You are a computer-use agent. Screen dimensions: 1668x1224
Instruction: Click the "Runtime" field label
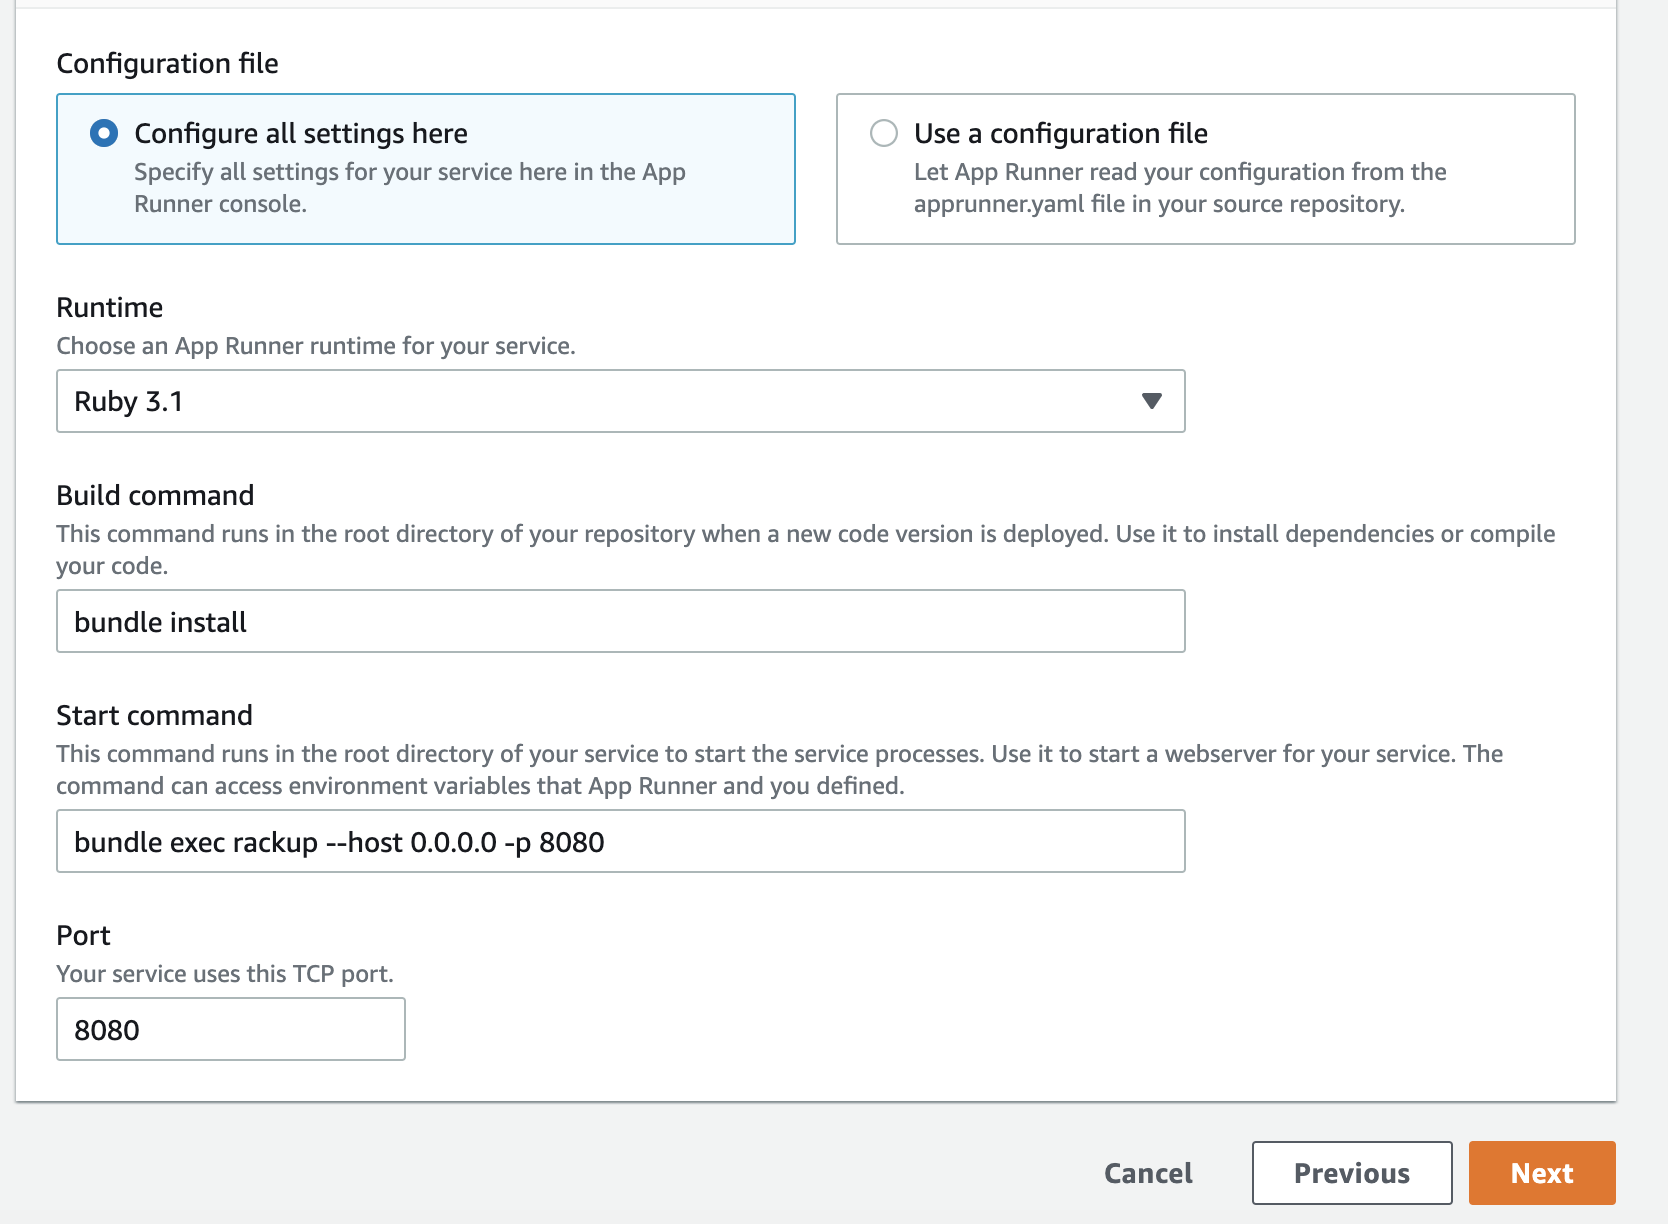(x=110, y=307)
